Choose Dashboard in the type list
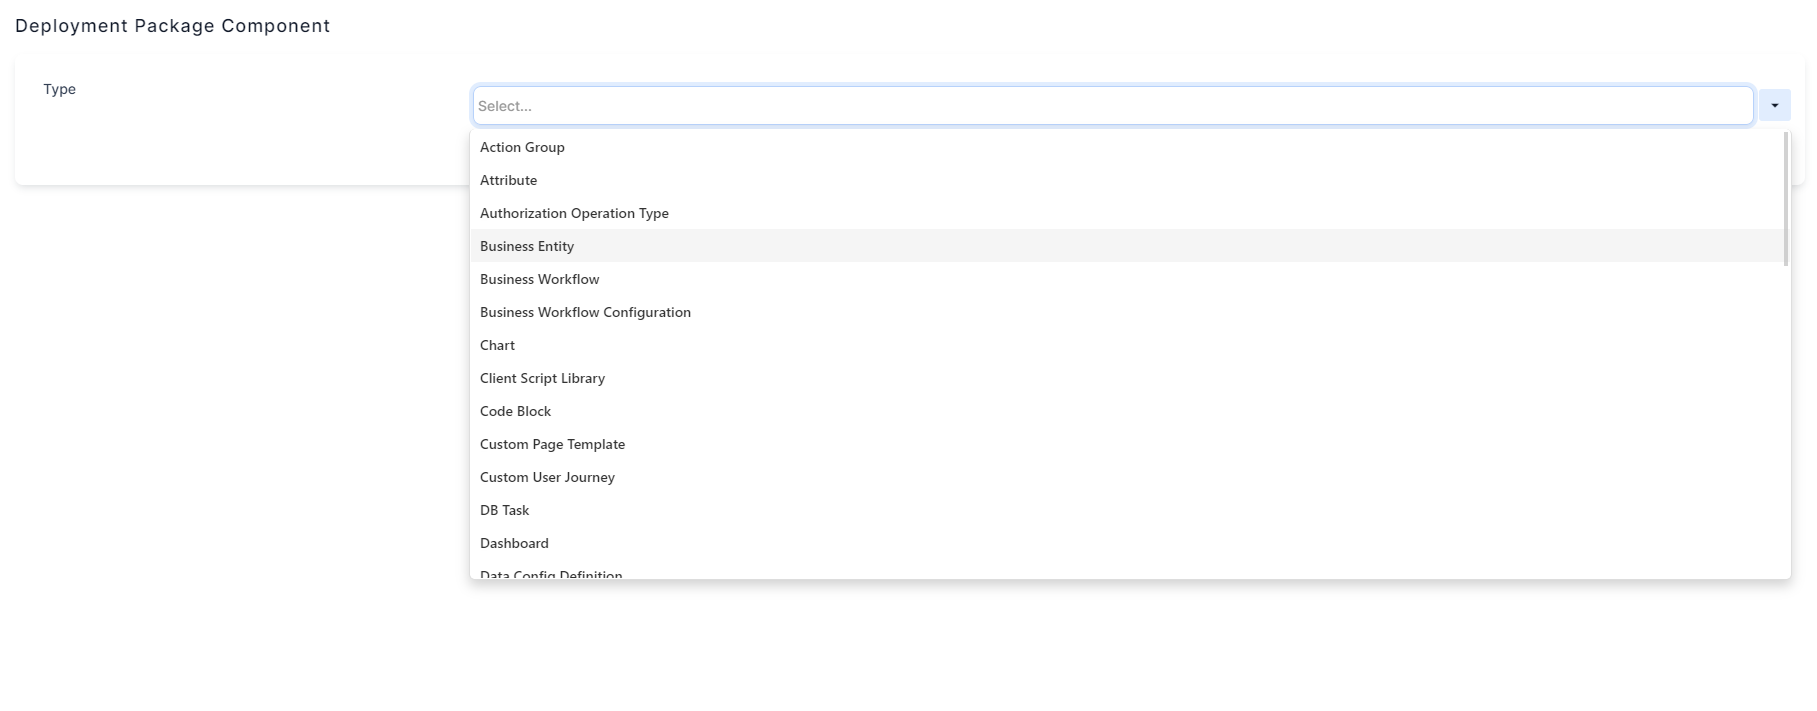This screenshot has width=1817, height=711. 514,543
